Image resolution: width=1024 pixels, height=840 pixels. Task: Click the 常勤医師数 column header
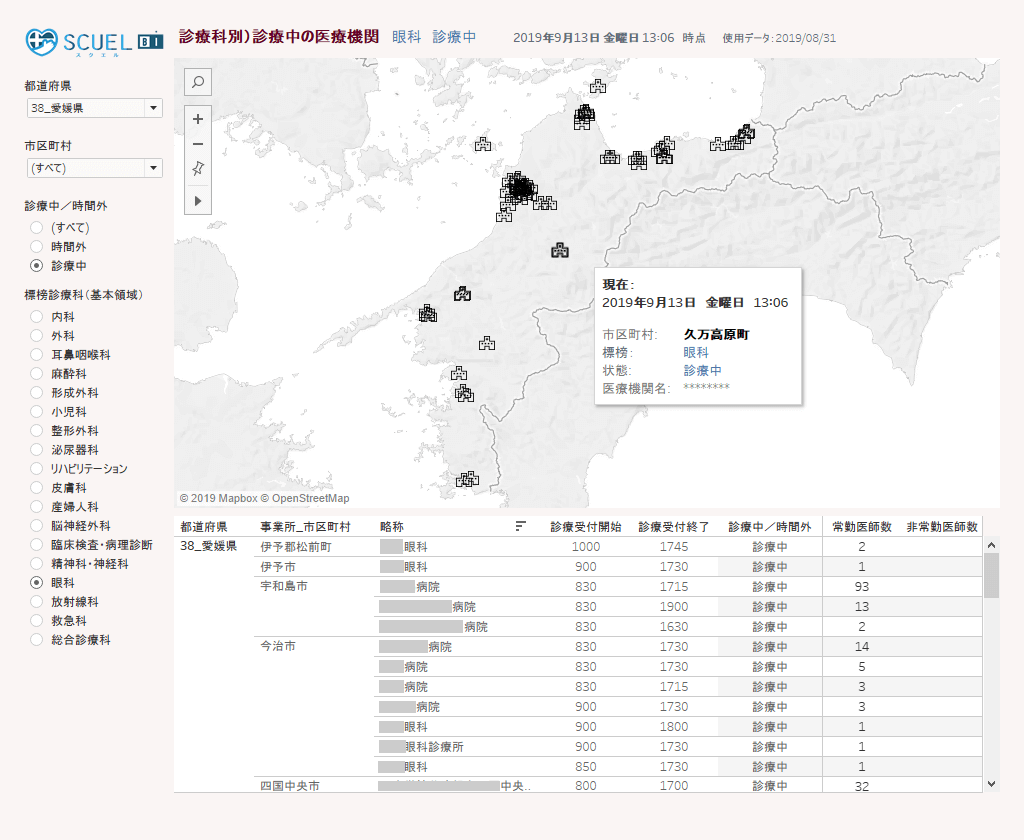point(862,526)
